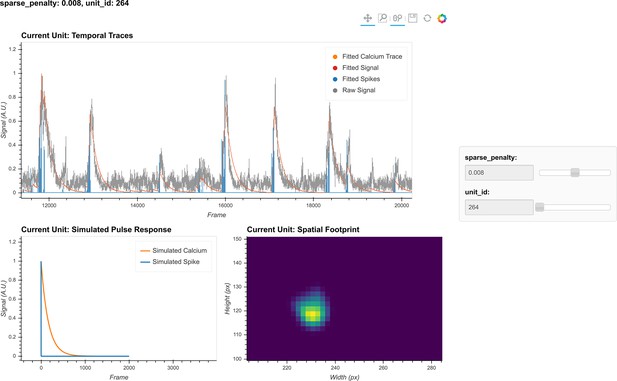The width and height of the screenshot is (617, 381).
Task: Open the Bokeh logo link
Action: [442, 18]
